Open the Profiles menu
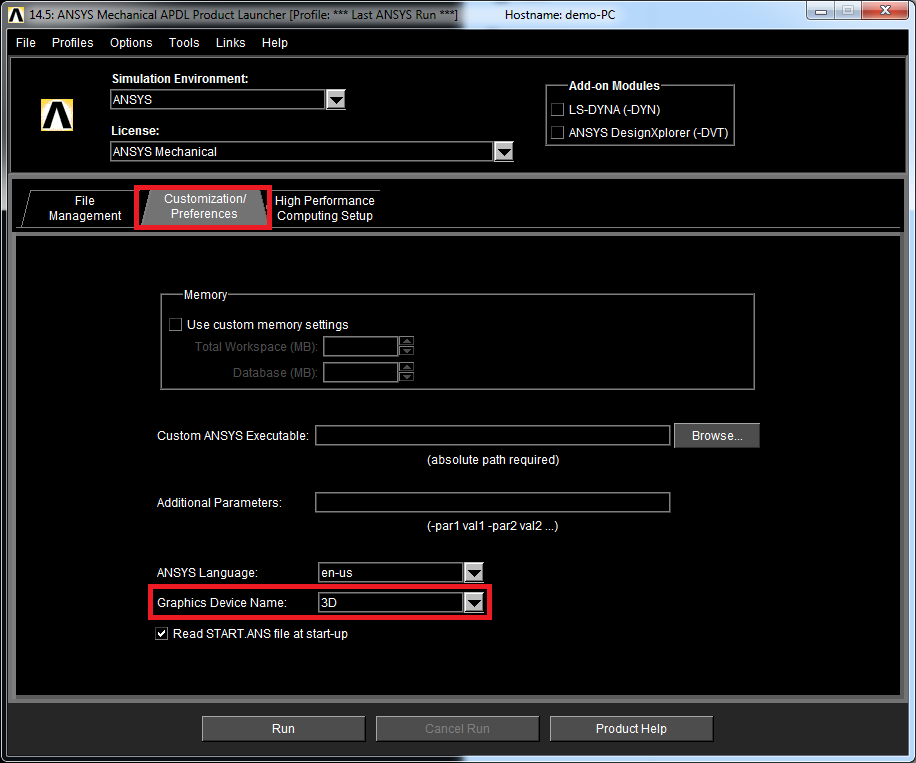This screenshot has height=763, width=916. pyautogui.click(x=72, y=43)
